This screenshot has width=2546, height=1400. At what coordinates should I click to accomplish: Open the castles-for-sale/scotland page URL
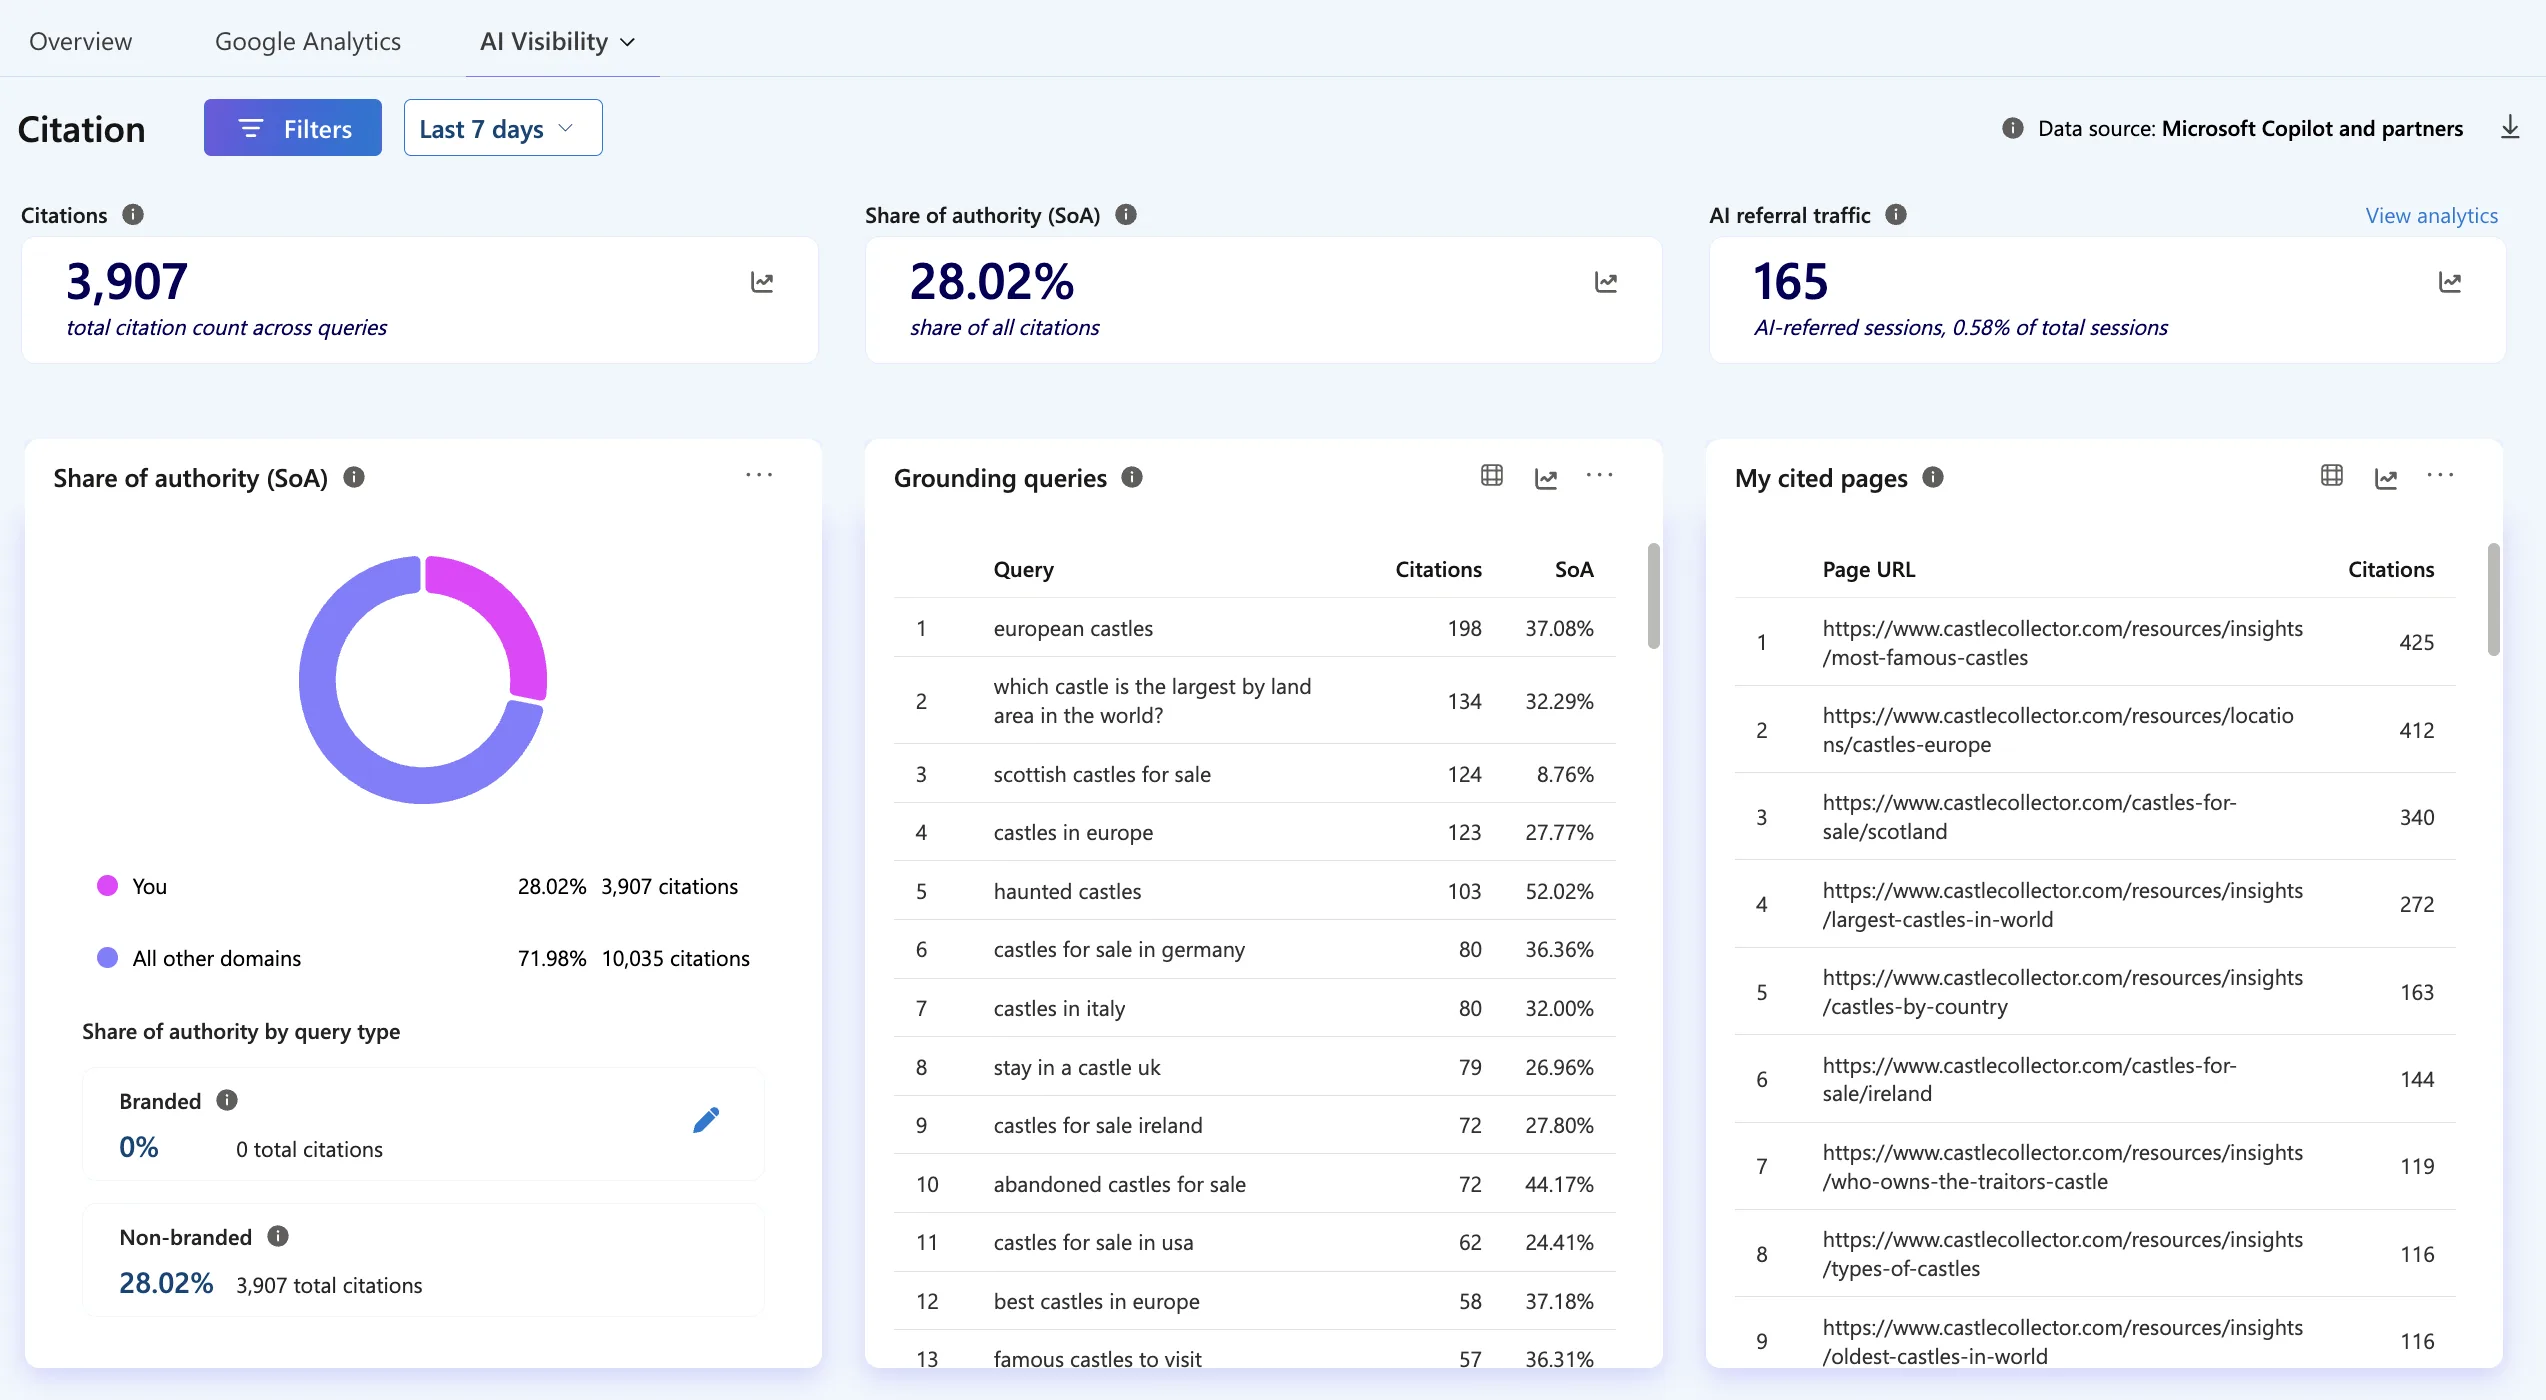tap(2029, 817)
